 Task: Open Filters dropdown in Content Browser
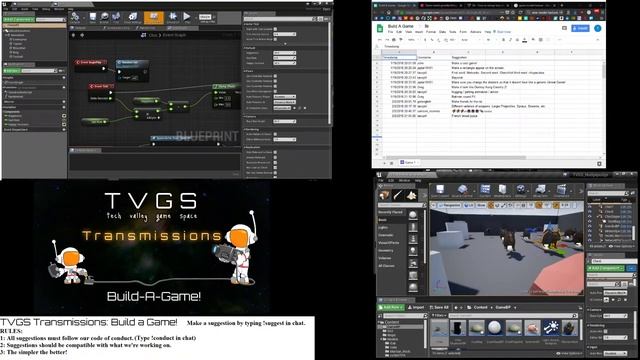(x=438, y=316)
